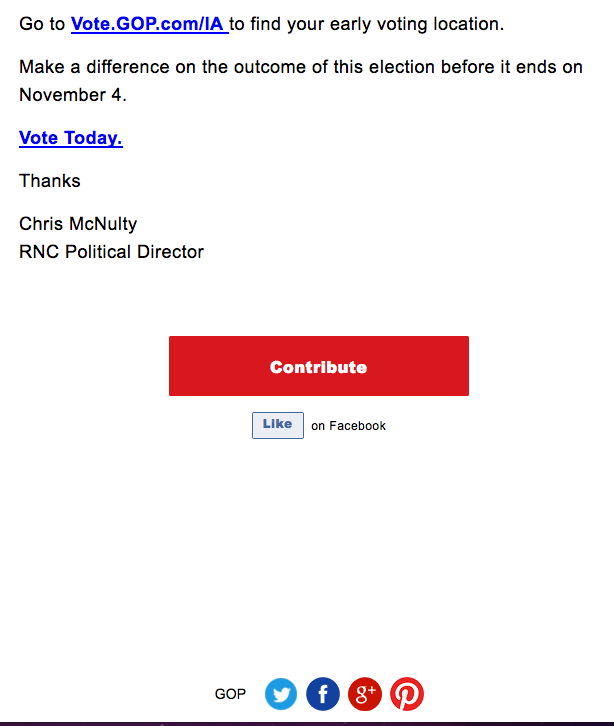Click the 'Go to' text before the link
Viewport: 614px width, 726px height.
[x=42, y=24]
